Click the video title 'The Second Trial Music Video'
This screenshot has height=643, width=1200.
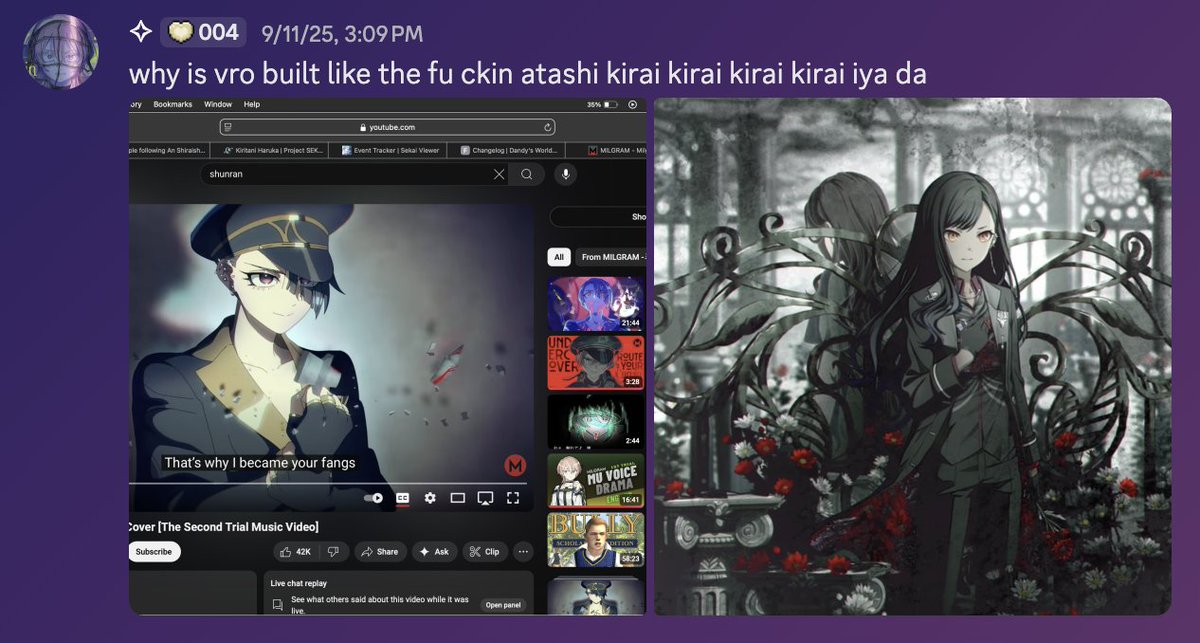click(x=223, y=527)
